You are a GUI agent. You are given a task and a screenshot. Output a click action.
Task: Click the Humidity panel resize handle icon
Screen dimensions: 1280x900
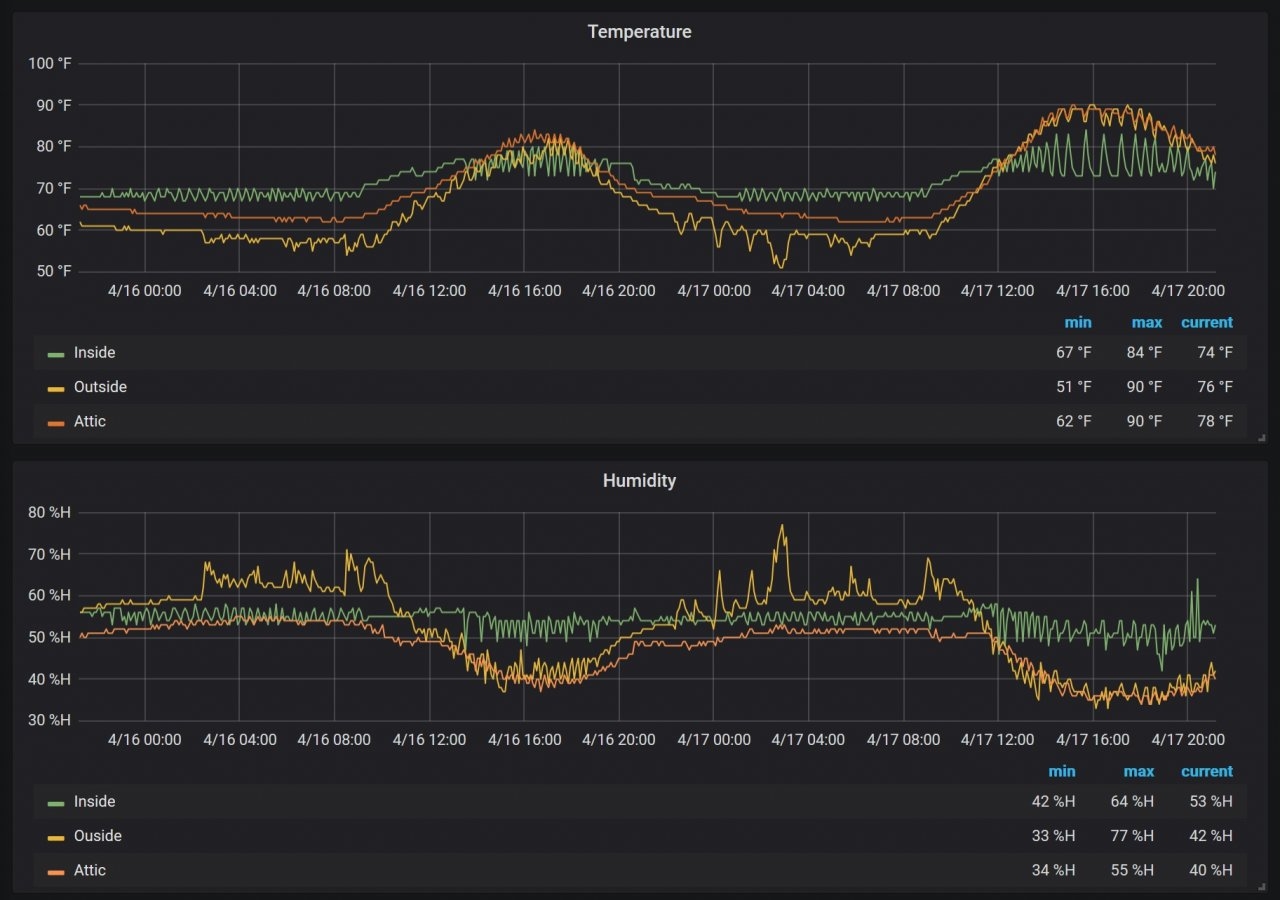(x=1262, y=886)
